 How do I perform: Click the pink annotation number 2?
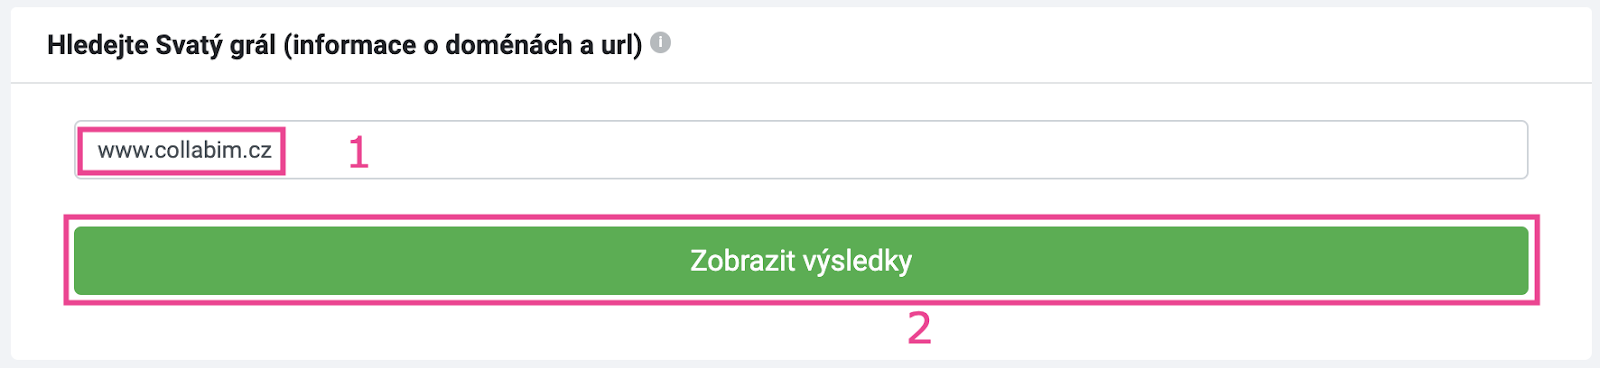click(x=919, y=328)
